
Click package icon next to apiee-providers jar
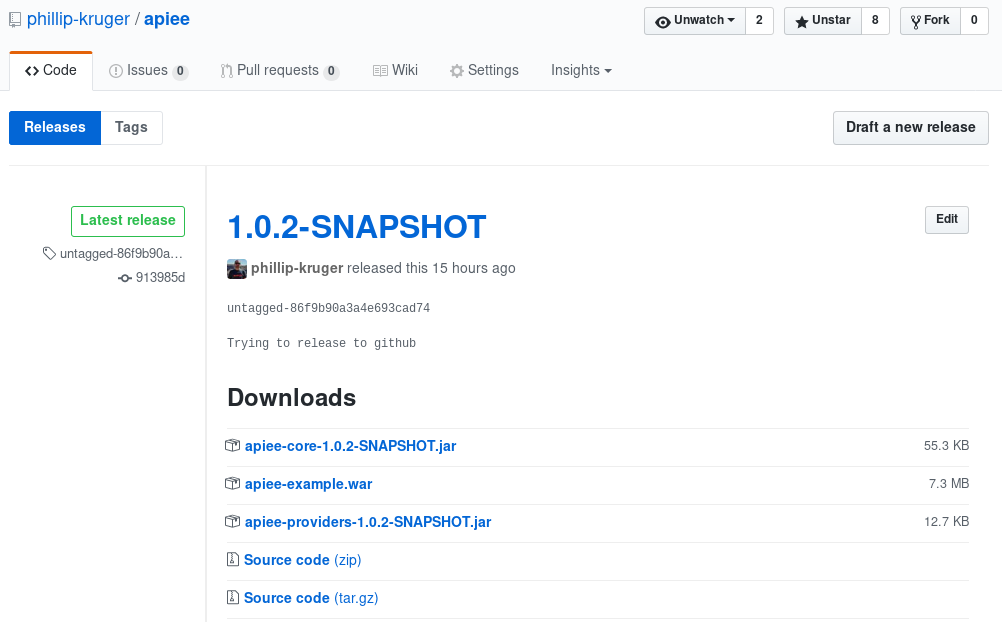(233, 522)
